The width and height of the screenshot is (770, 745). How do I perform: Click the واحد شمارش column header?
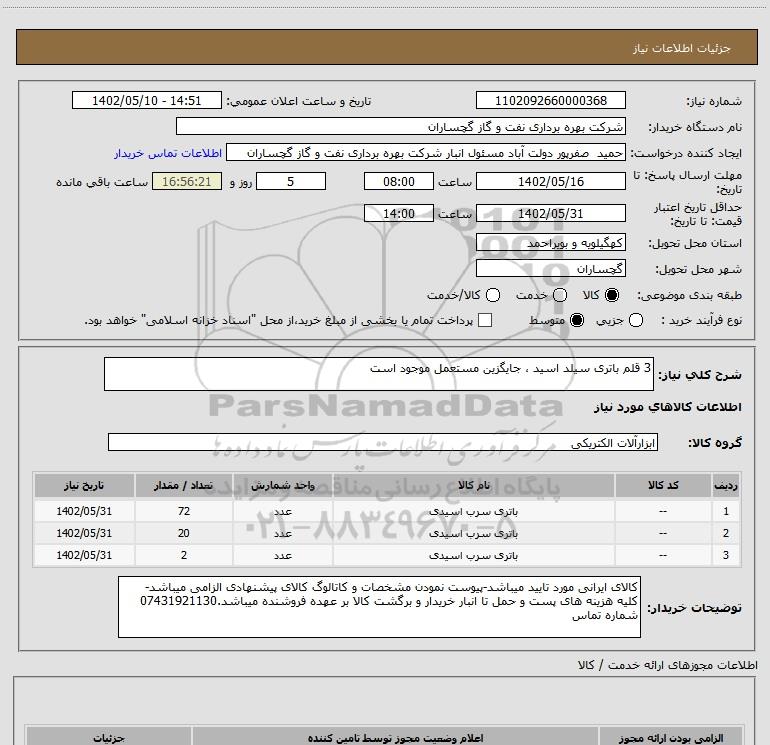283,486
